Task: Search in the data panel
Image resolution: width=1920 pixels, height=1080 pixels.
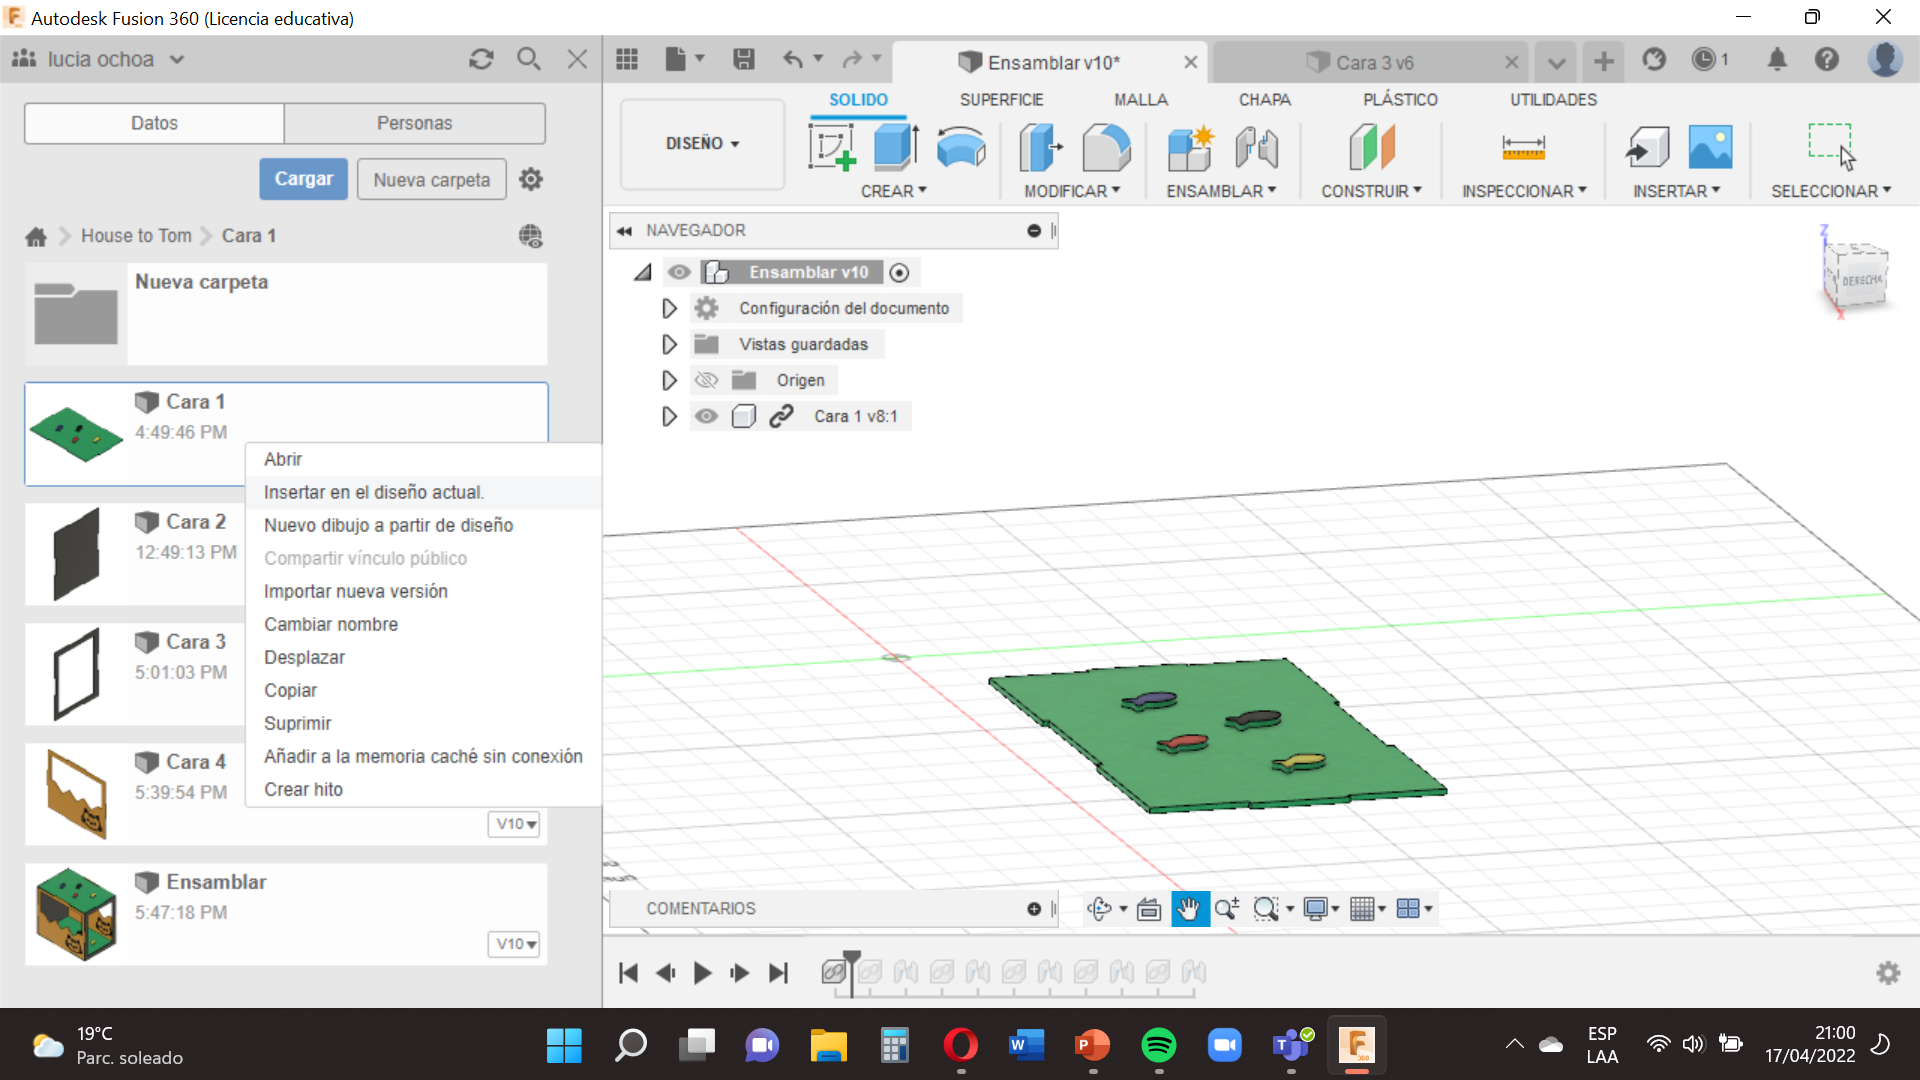Action: click(x=529, y=59)
